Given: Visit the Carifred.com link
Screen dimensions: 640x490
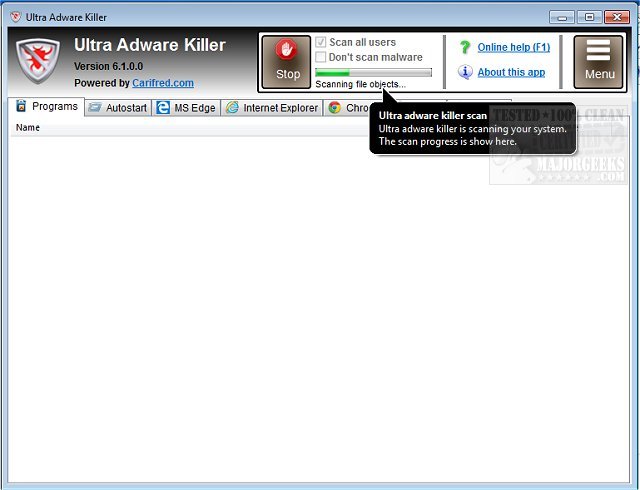Looking at the screenshot, I should pyautogui.click(x=163, y=83).
